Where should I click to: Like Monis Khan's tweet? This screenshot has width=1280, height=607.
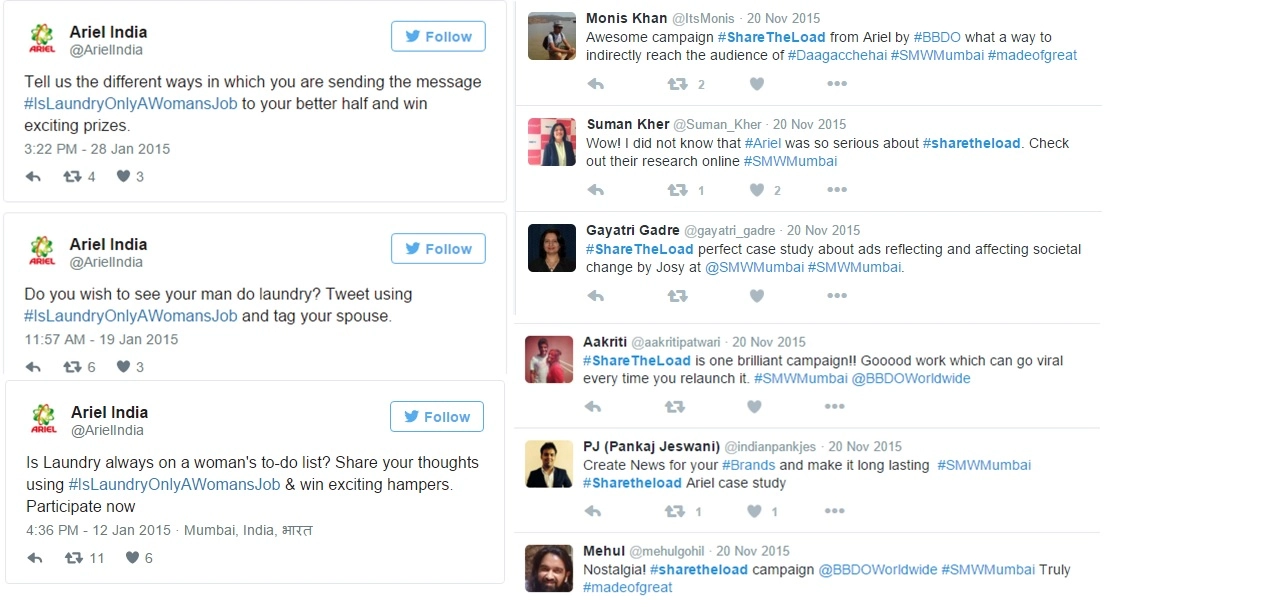click(757, 84)
